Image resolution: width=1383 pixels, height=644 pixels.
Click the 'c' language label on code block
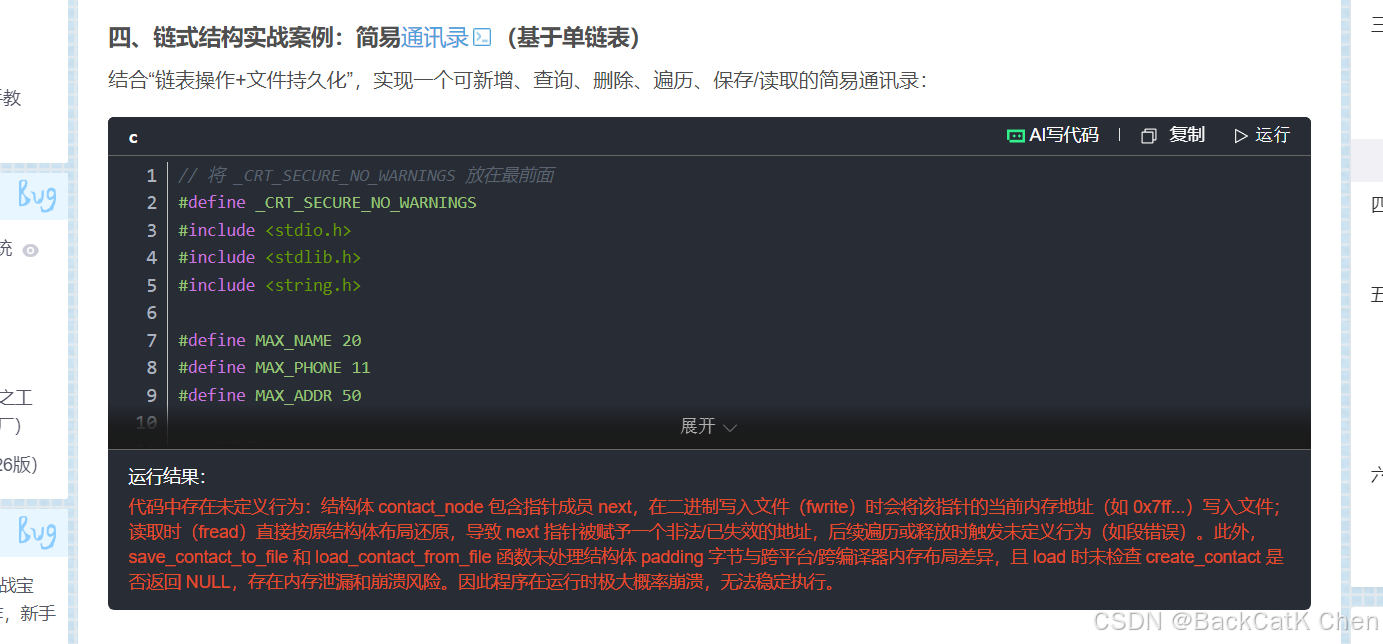(x=133, y=137)
